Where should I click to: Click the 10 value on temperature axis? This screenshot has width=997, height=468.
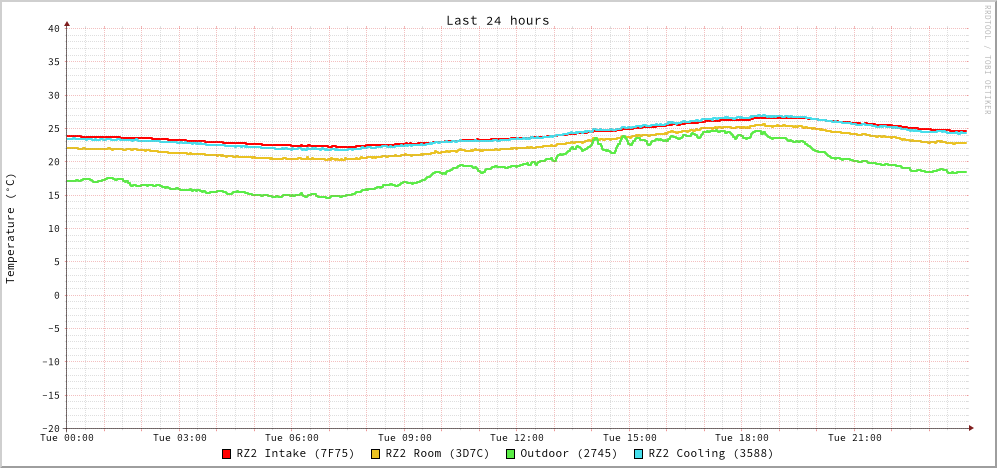pyautogui.click(x=53, y=228)
